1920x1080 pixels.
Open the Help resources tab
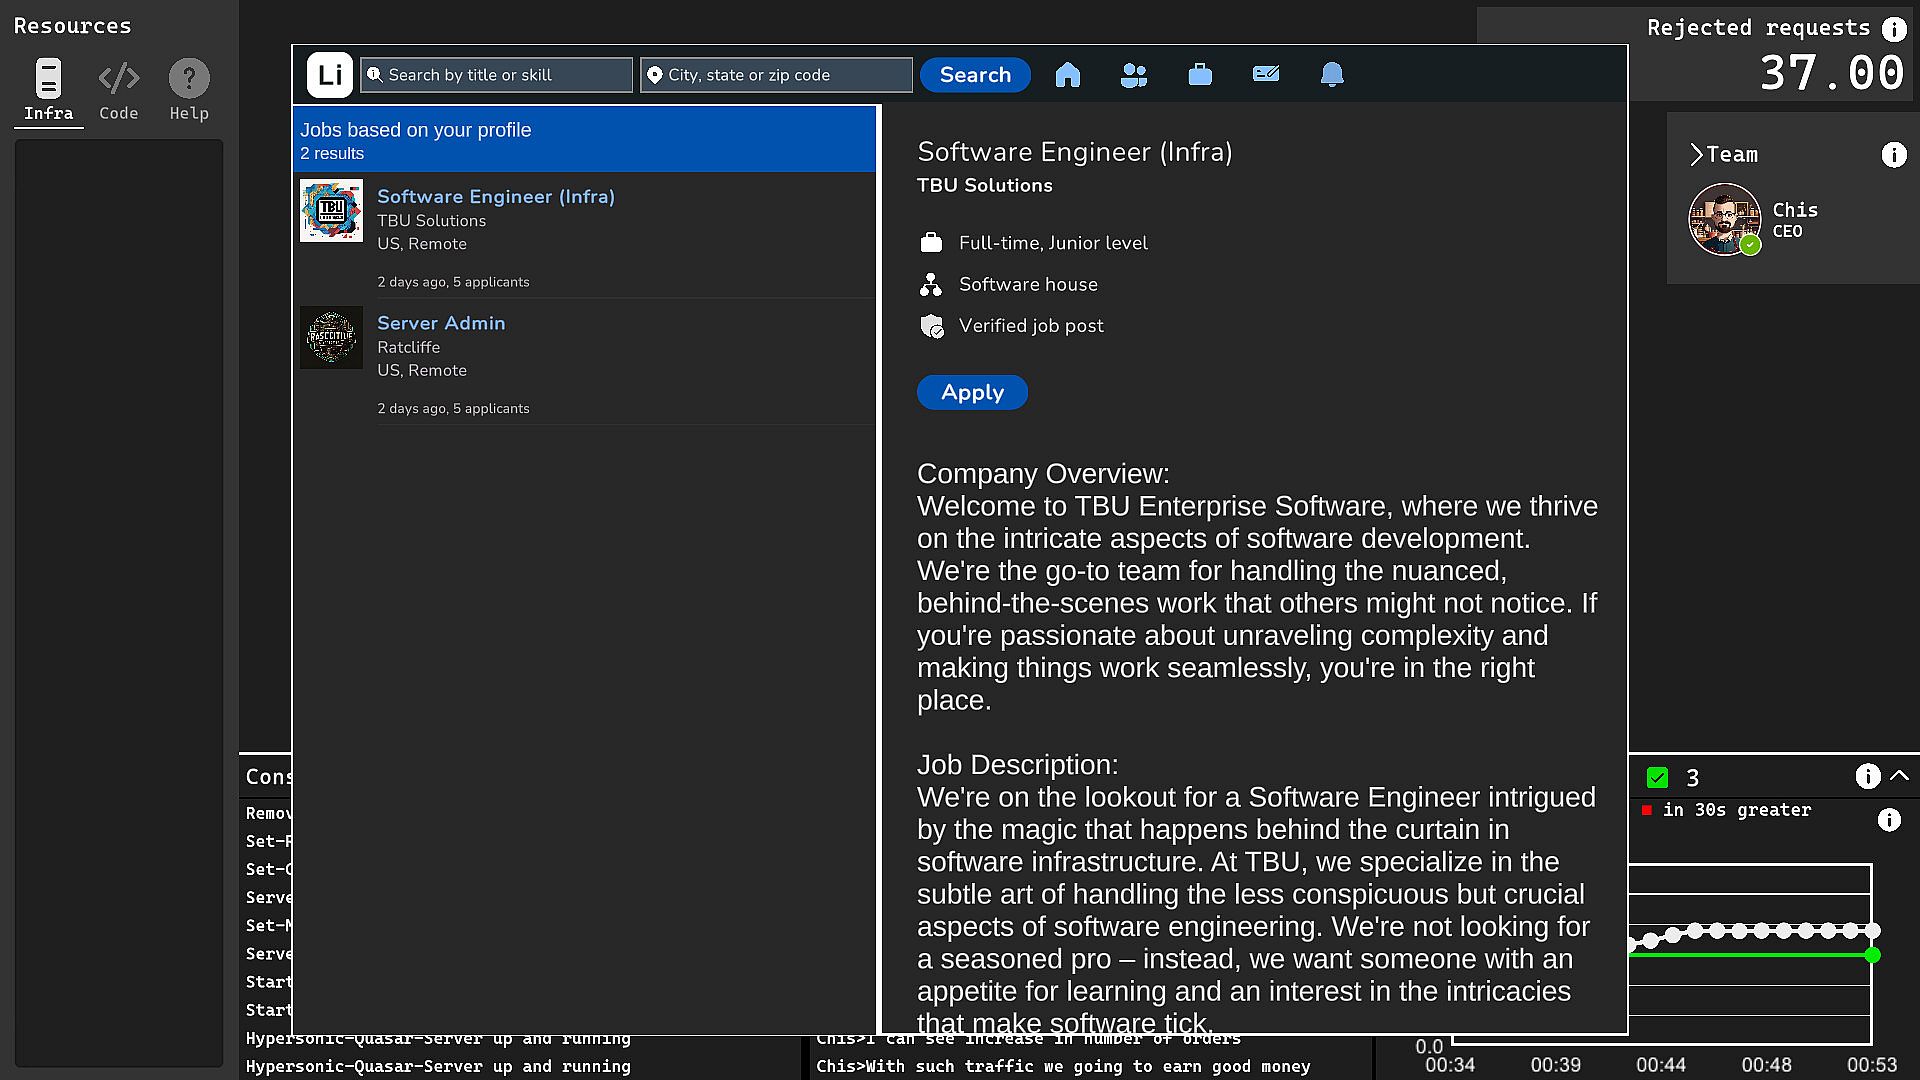tap(189, 90)
